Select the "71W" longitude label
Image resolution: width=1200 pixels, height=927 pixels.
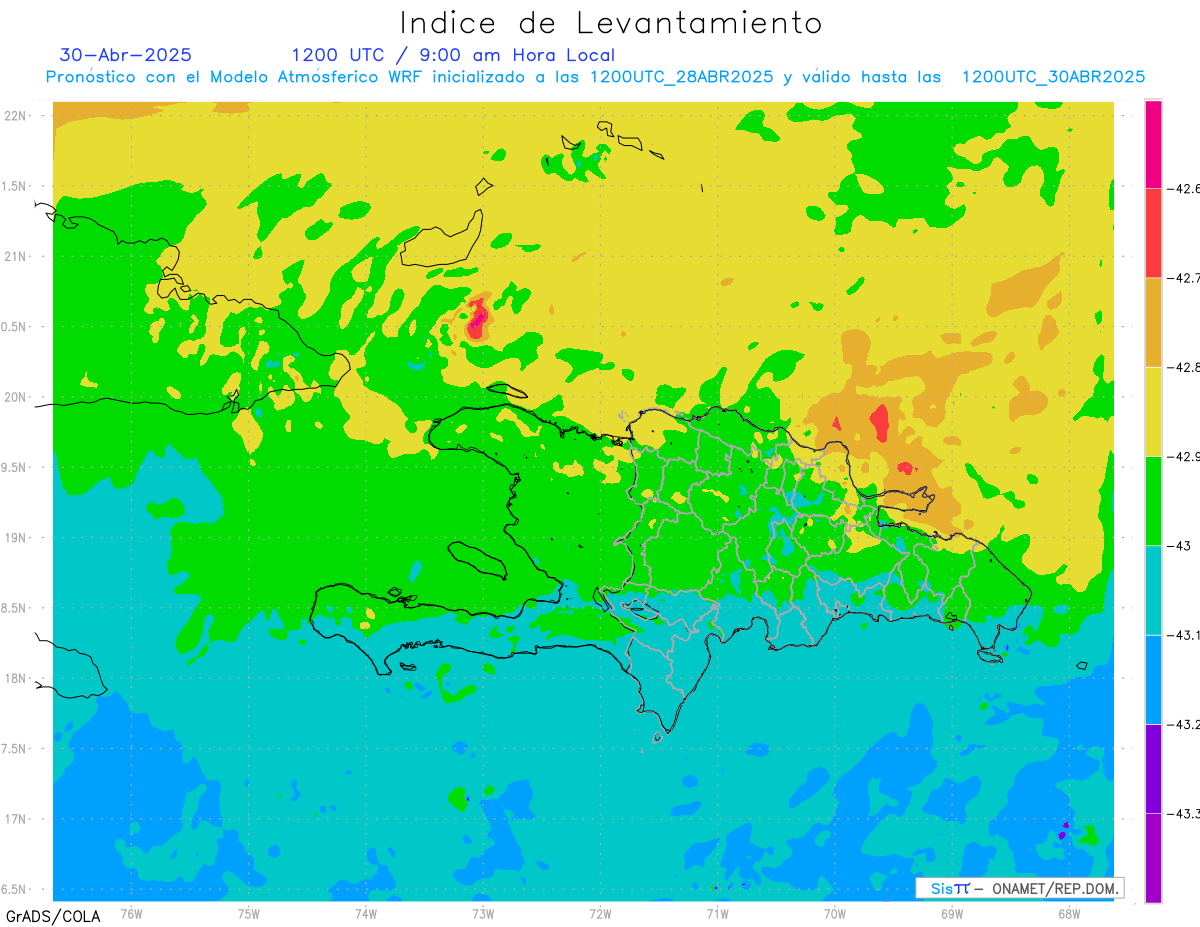click(x=717, y=914)
